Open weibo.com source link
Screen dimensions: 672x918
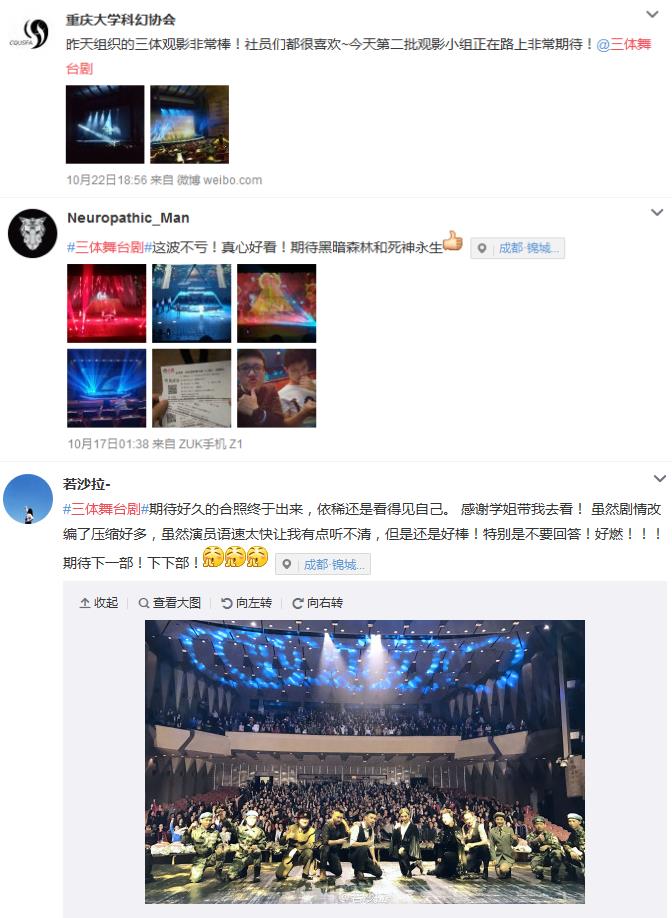[x=232, y=180]
